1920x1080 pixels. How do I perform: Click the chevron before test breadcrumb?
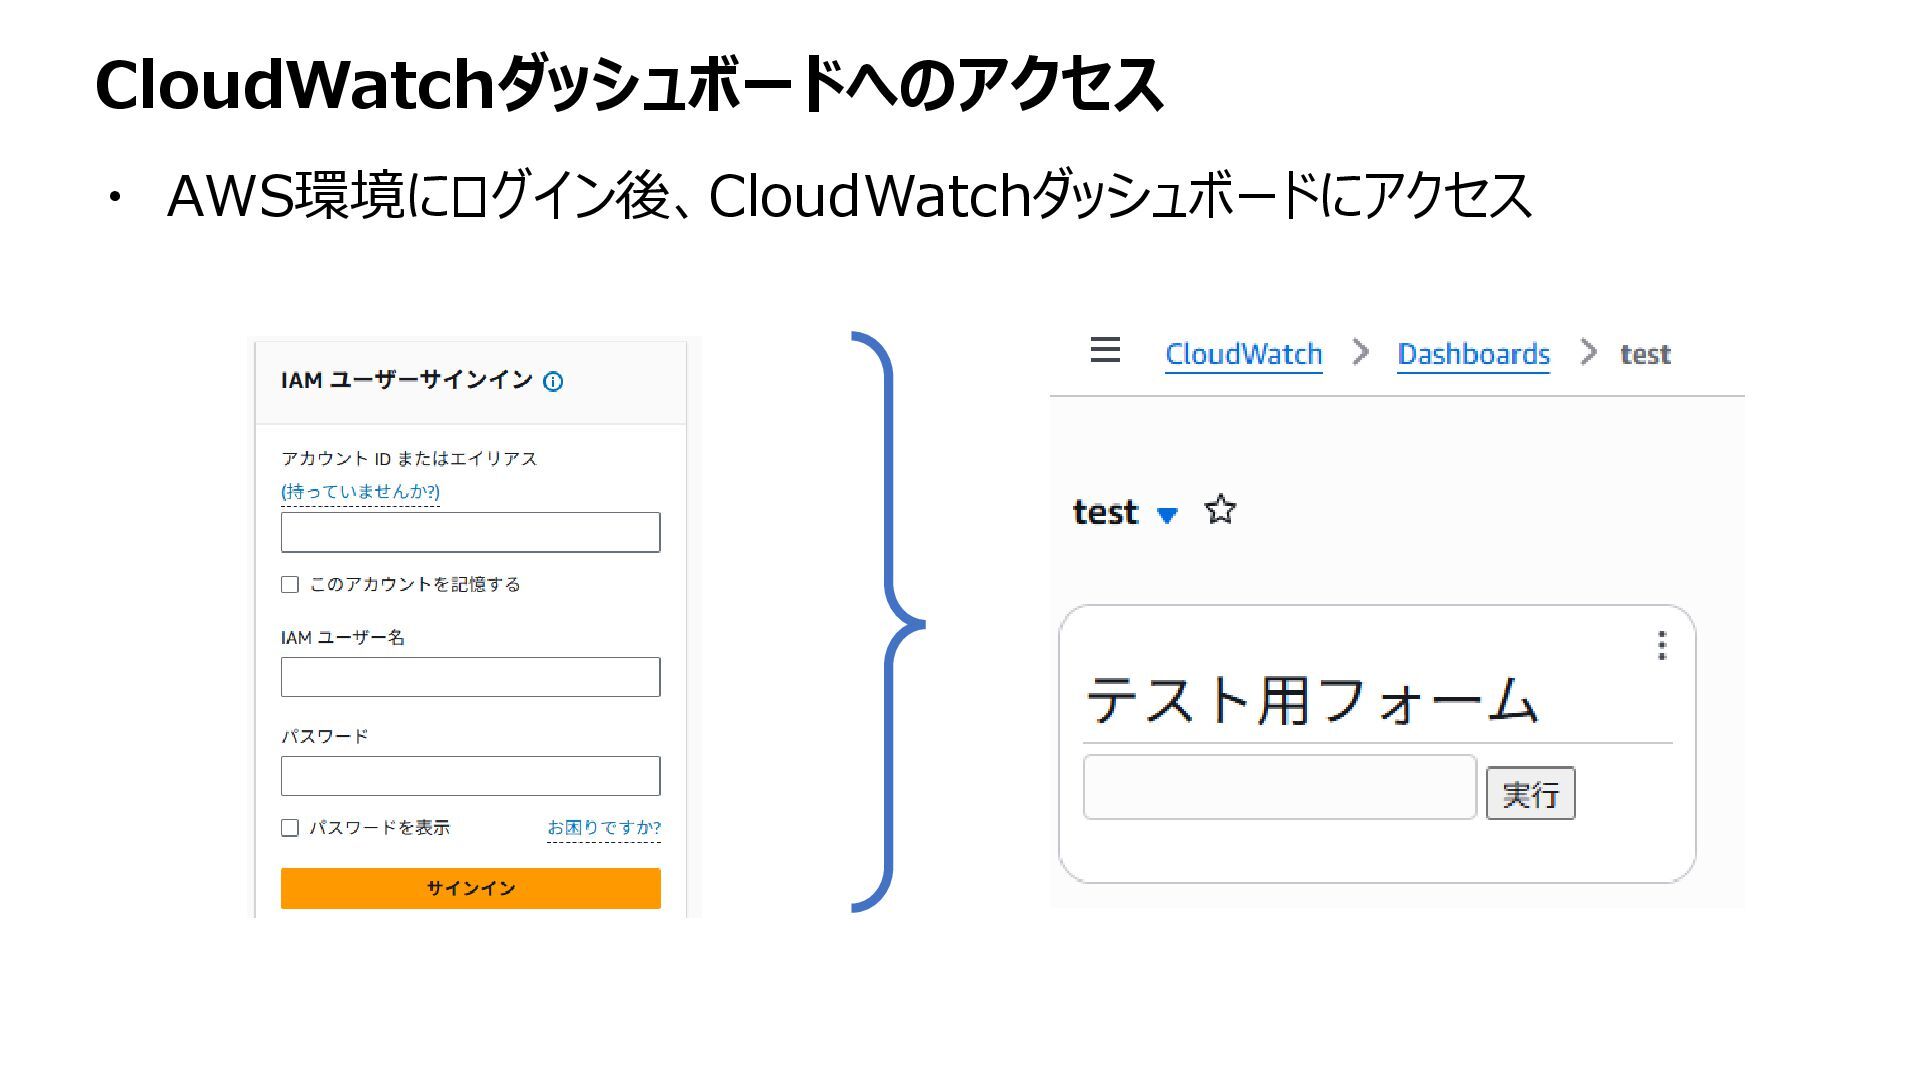[x=1588, y=352]
